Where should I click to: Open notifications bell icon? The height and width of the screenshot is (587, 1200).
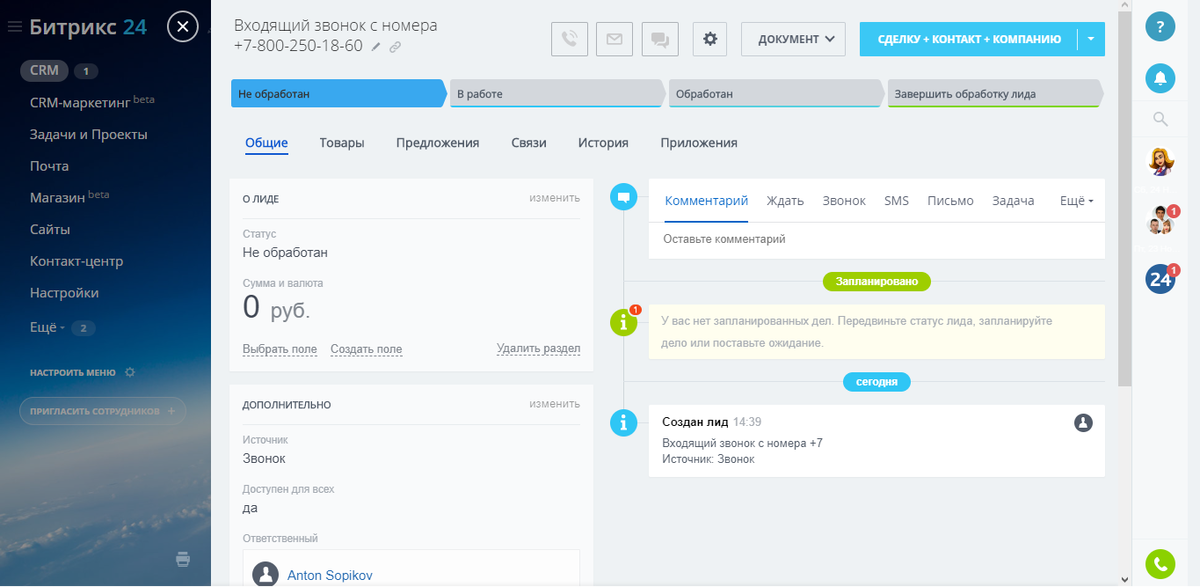pos(1160,77)
